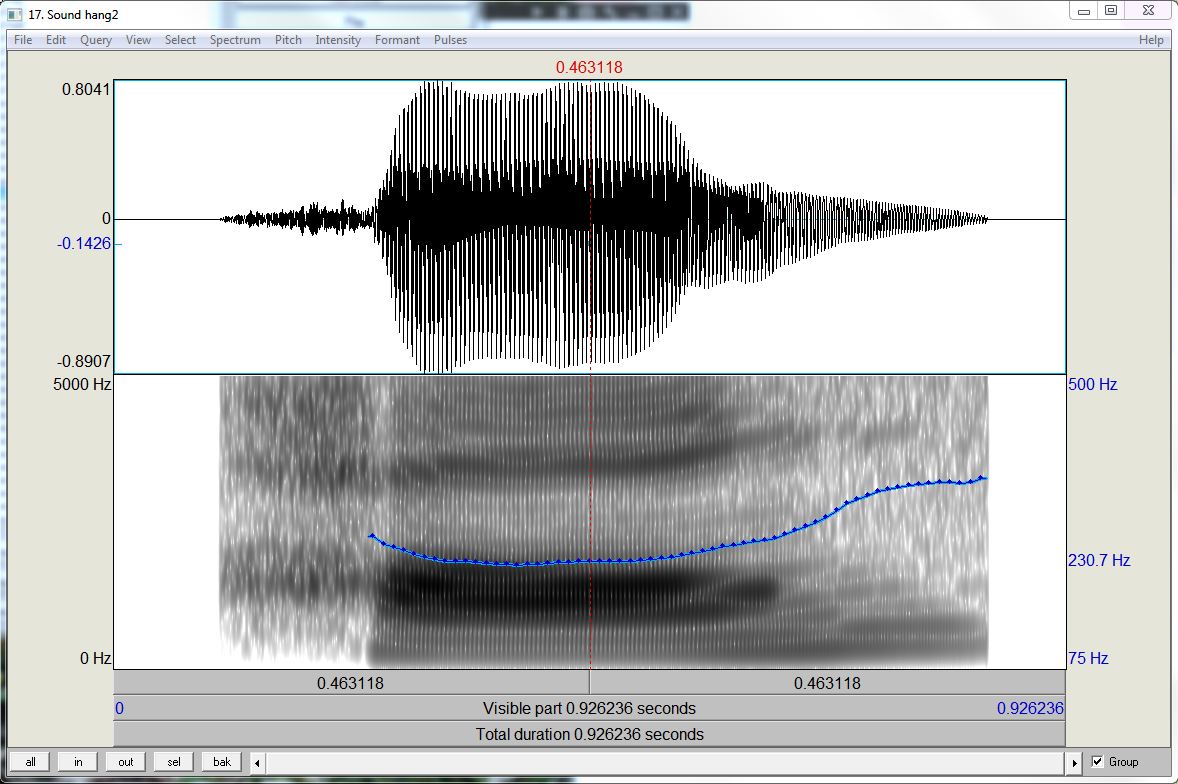Viewport: 1178px width, 784px height.
Task: Click the -0.1426 amplitude label
Action: coord(84,243)
